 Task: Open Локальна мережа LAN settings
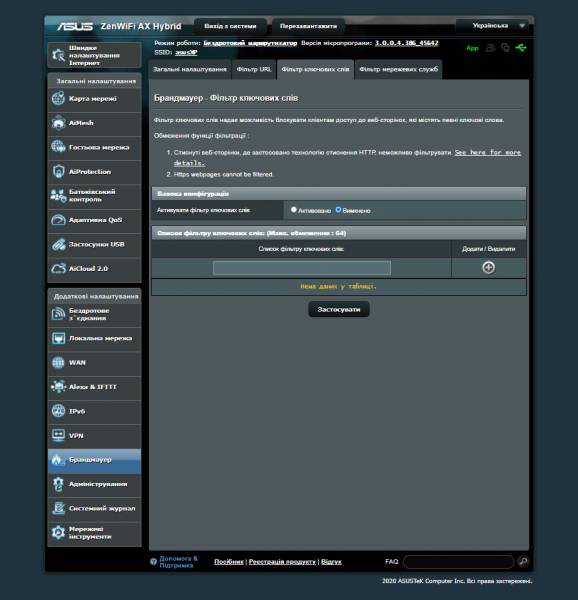(94, 338)
